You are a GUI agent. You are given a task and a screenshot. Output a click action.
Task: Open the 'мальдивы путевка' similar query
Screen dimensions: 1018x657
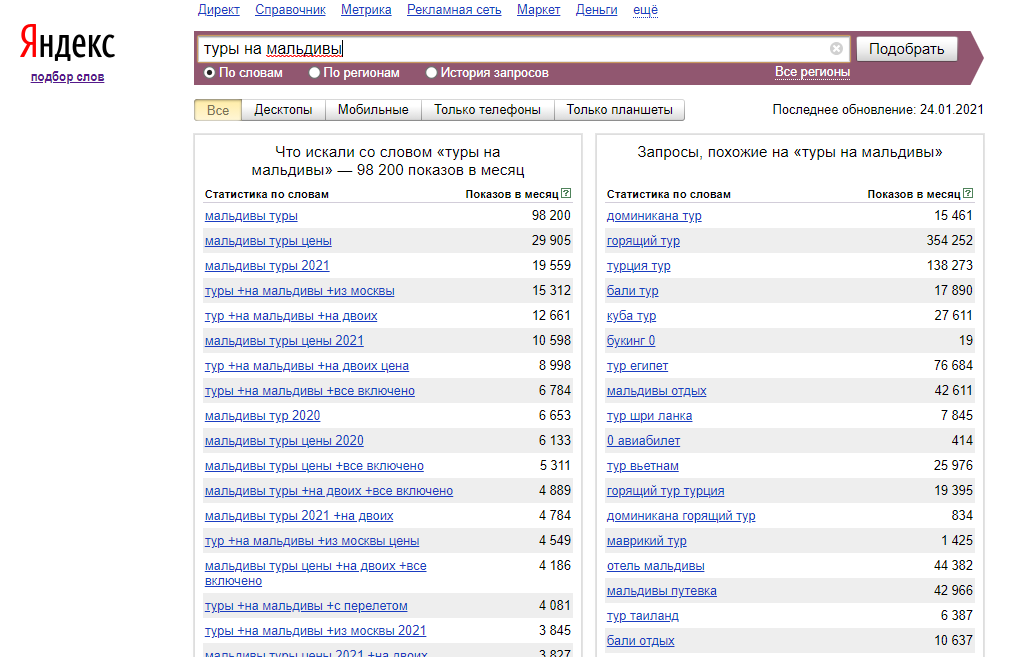pyautogui.click(x=662, y=591)
